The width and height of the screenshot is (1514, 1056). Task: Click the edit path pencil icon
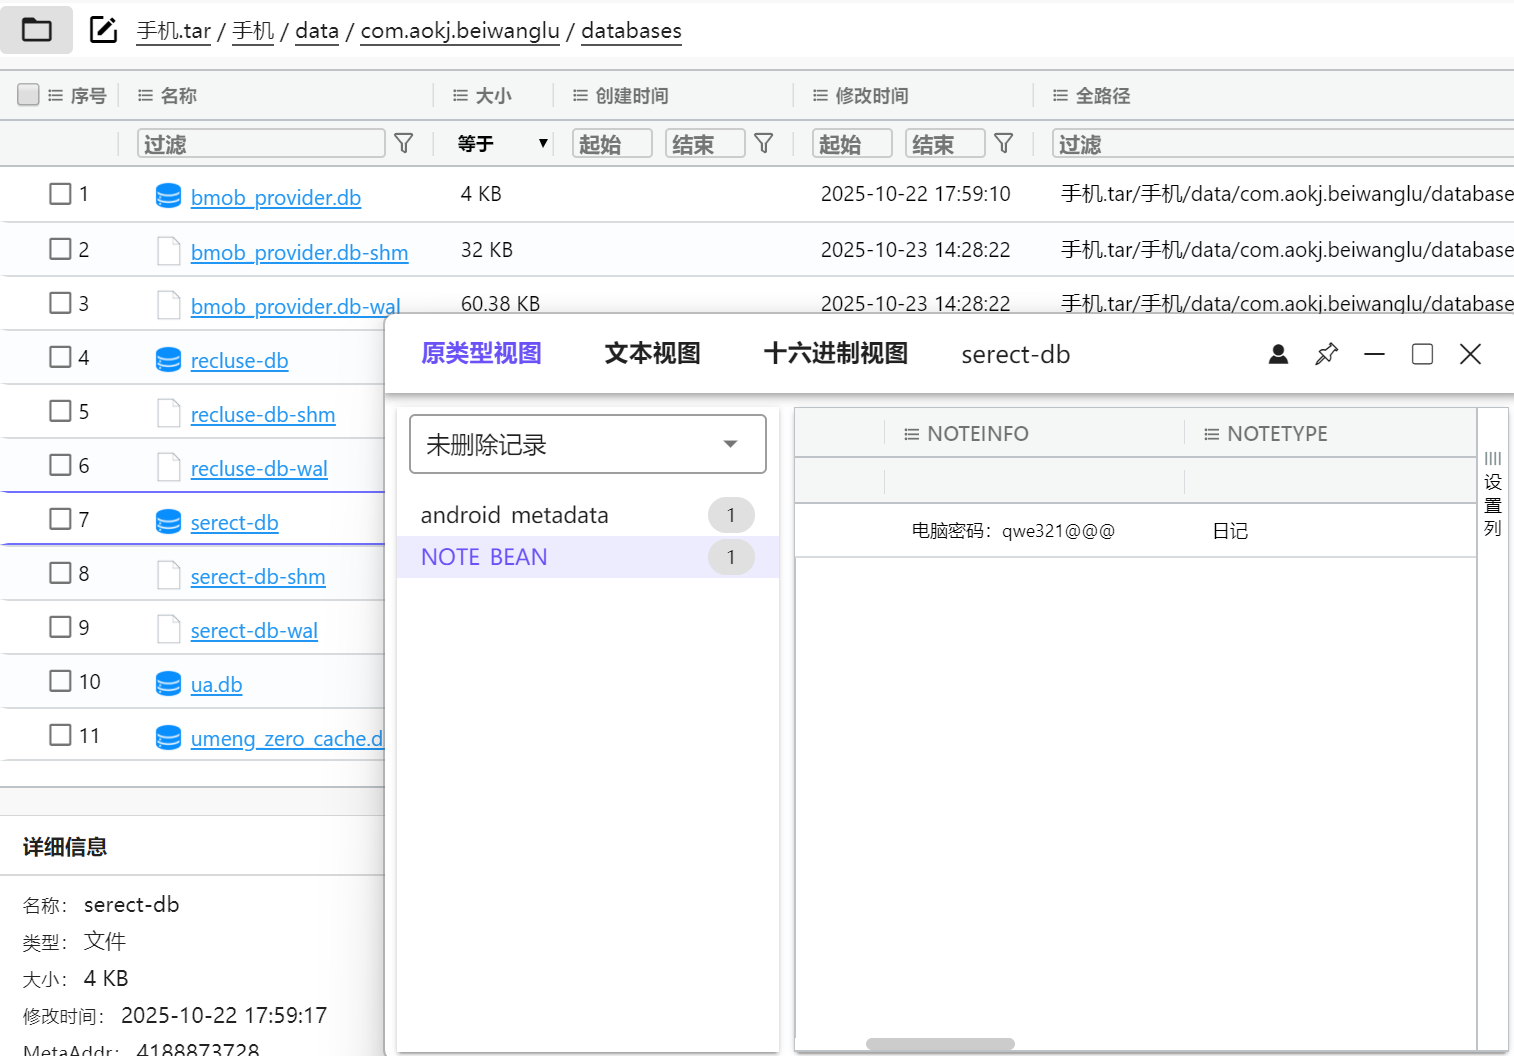pyautogui.click(x=103, y=30)
